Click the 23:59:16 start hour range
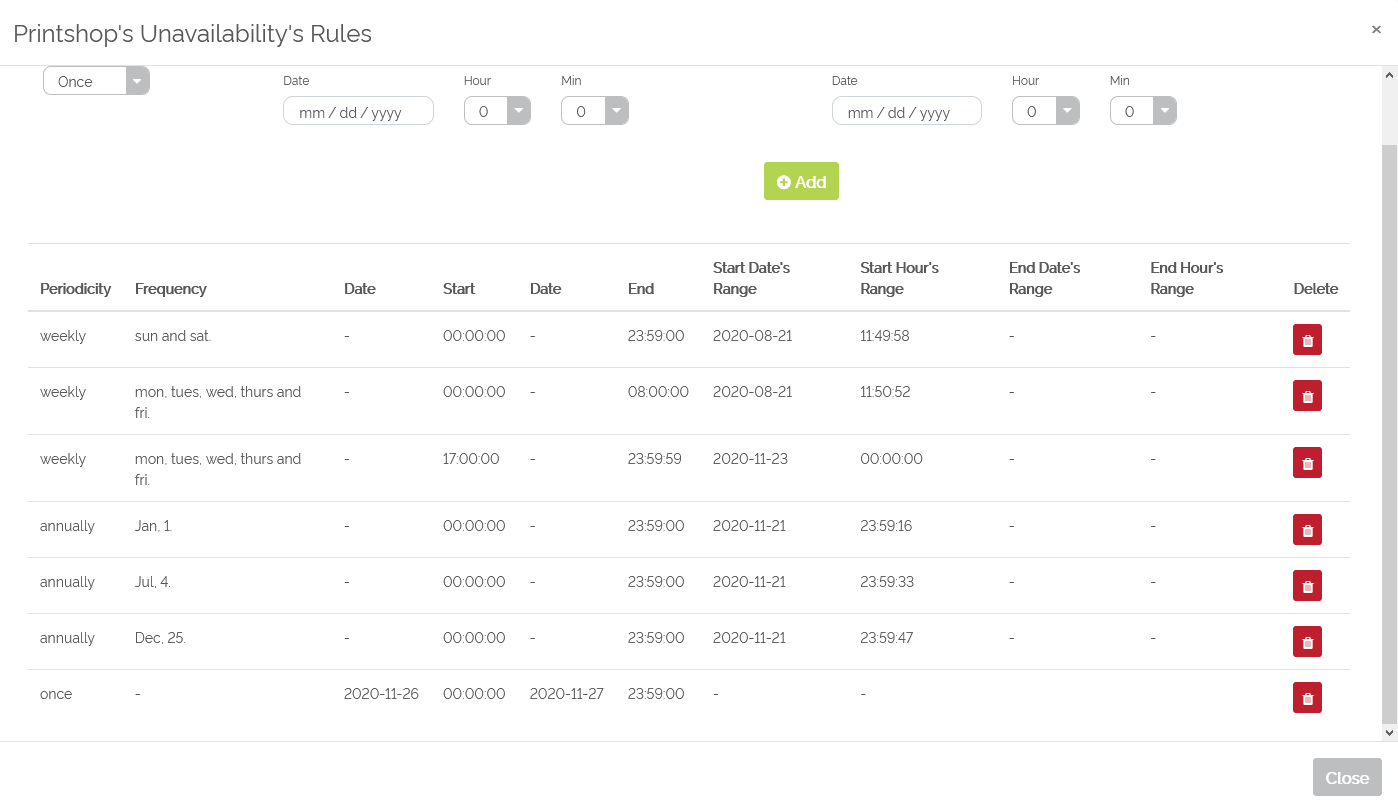Viewport: 1398px width, 809px height. coord(886,526)
